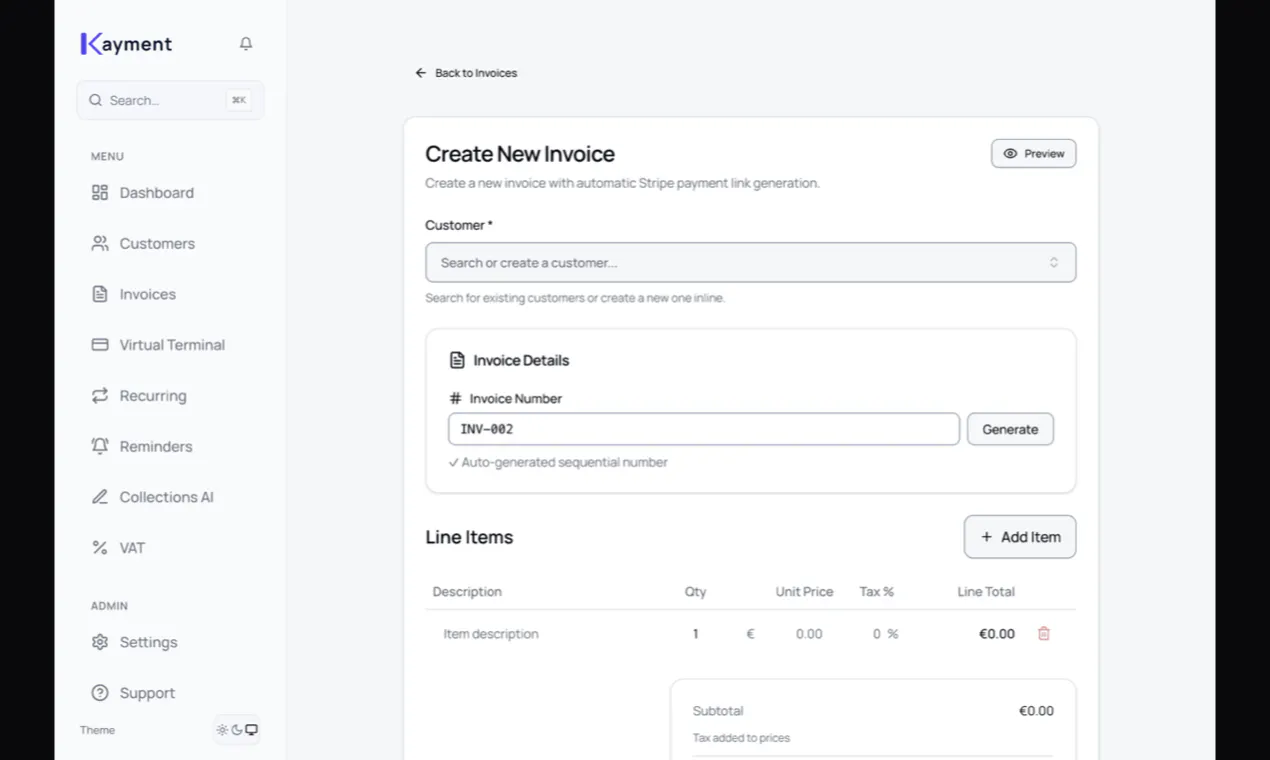
Task: Click the Virtual Terminal card icon
Action: pyautogui.click(x=100, y=345)
